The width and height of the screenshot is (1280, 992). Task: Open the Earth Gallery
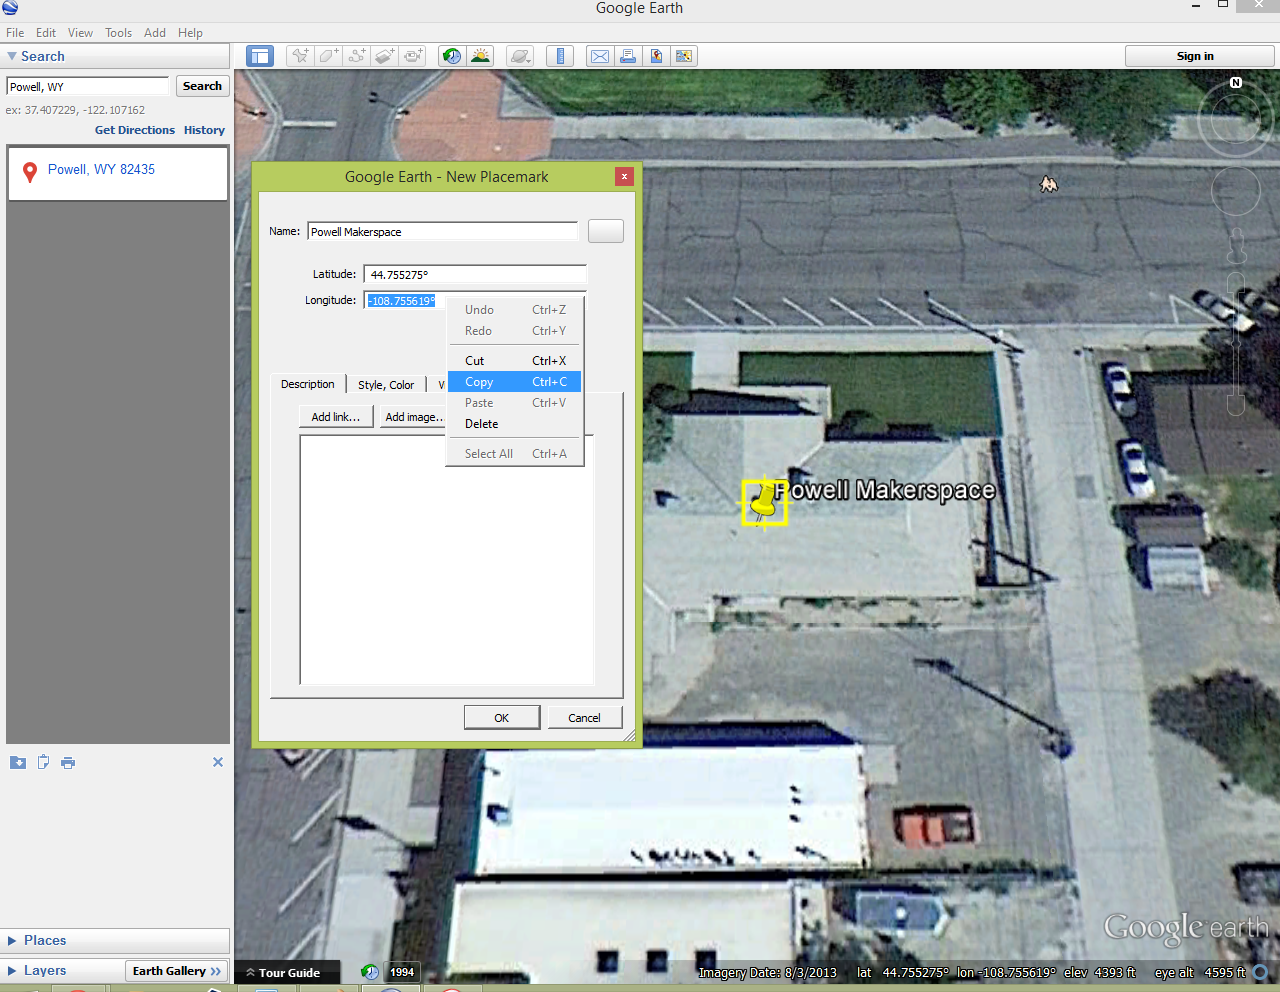tap(177, 971)
